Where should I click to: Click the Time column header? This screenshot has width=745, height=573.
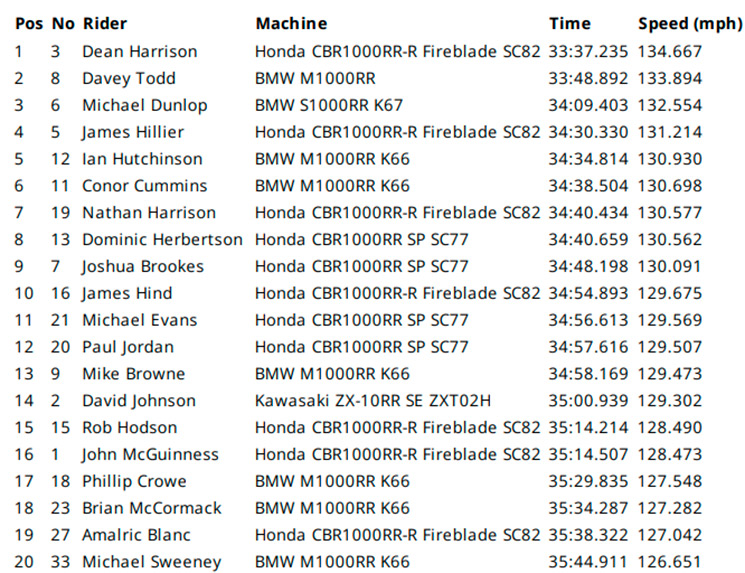570,23
